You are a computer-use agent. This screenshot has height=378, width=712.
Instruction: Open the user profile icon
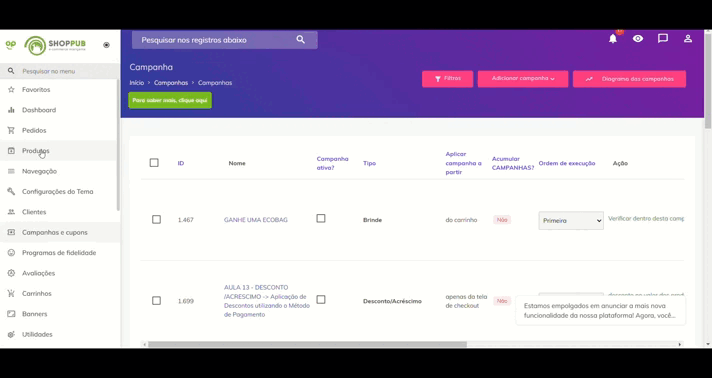(688, 39)
